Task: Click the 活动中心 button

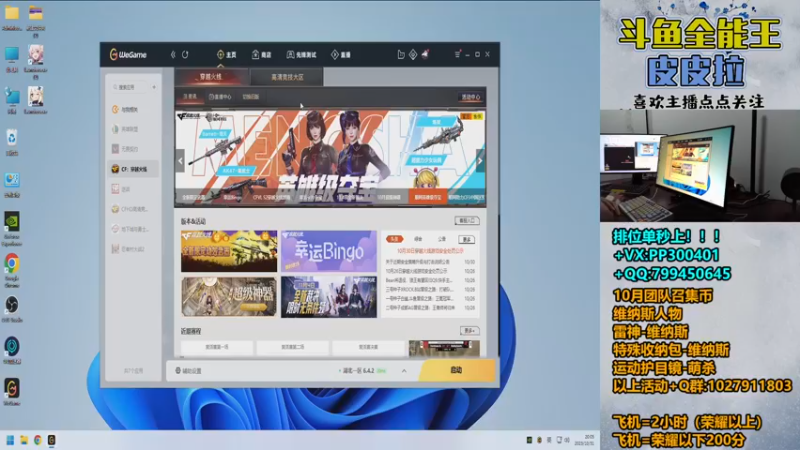Action: pos(470,97)
